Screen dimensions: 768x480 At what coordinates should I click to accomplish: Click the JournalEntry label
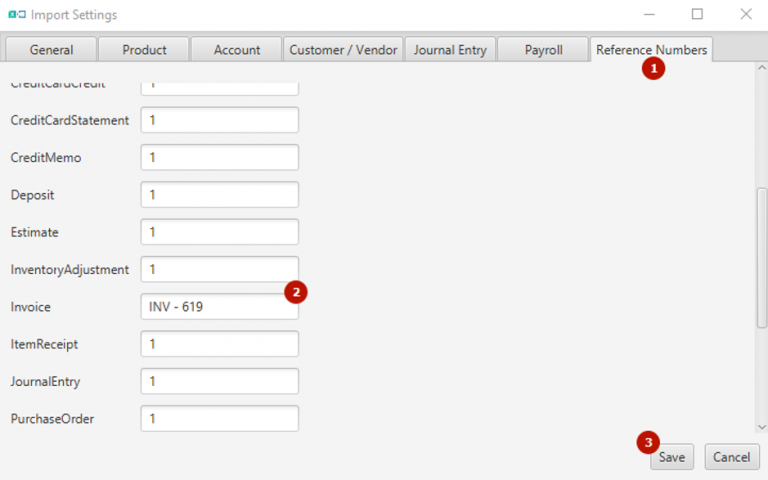coord(45,382)
